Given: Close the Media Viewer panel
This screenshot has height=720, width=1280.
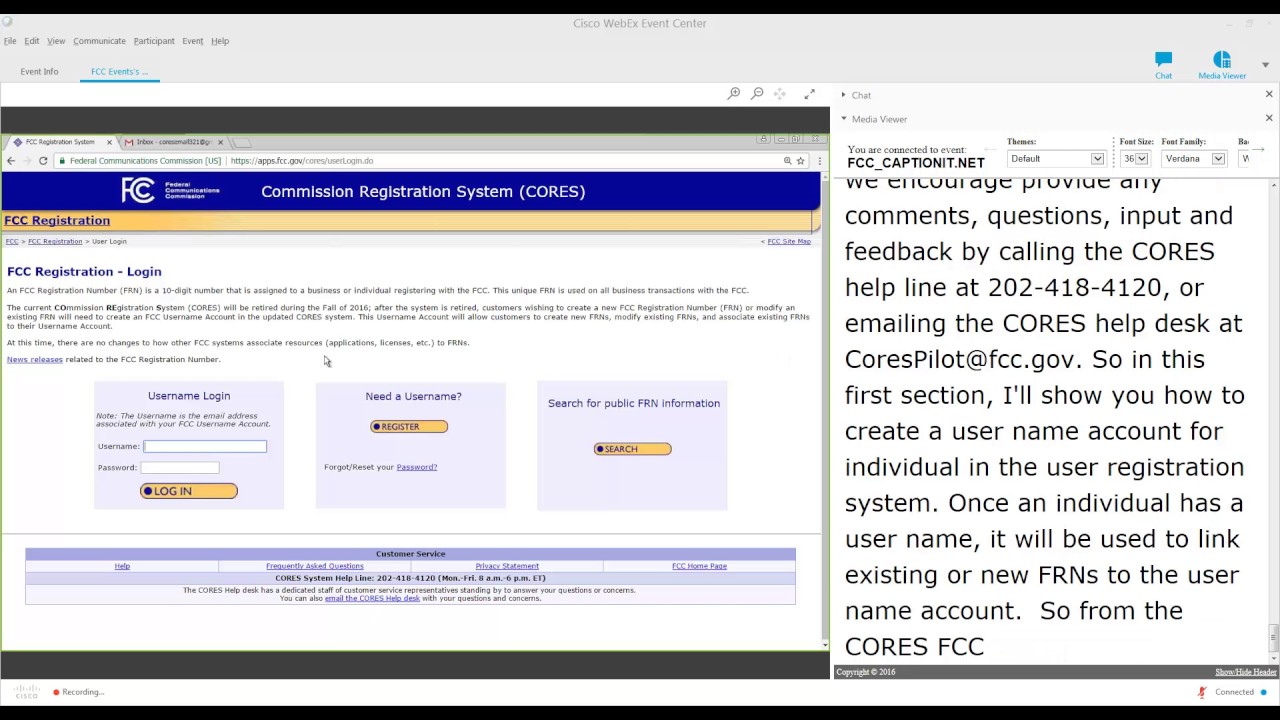Looking at the screenshot, I should tap(1269, 118).
